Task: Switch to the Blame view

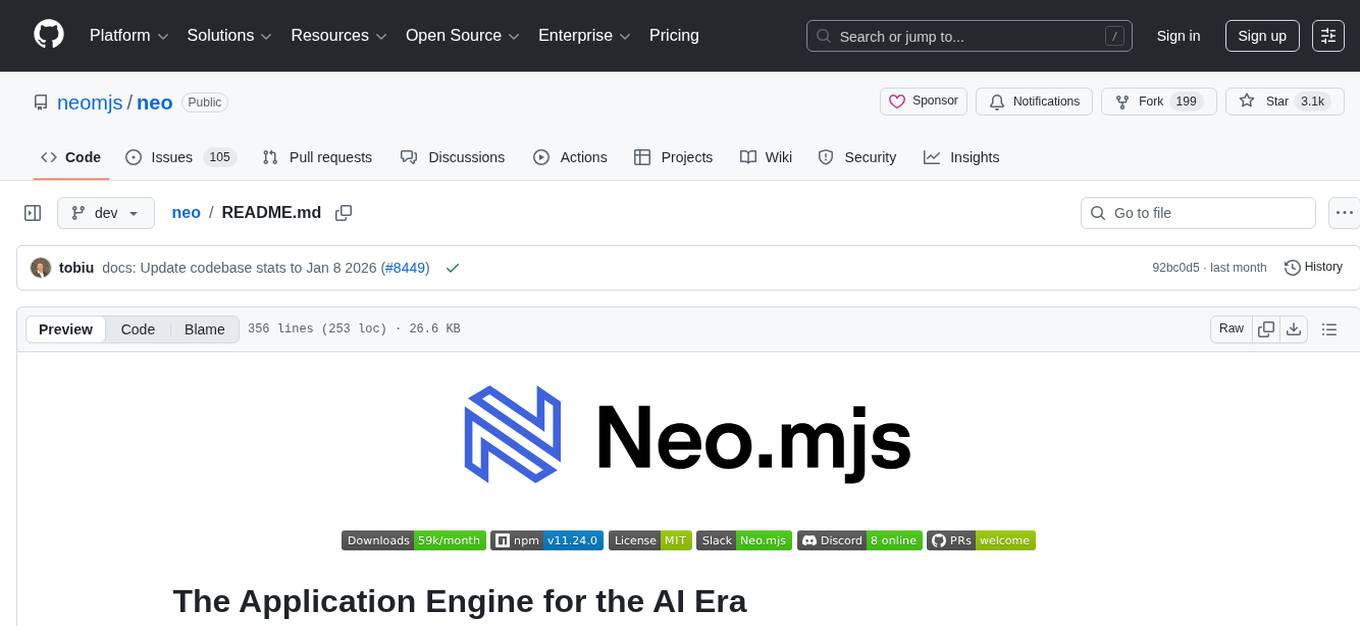Action: point(204,329)
